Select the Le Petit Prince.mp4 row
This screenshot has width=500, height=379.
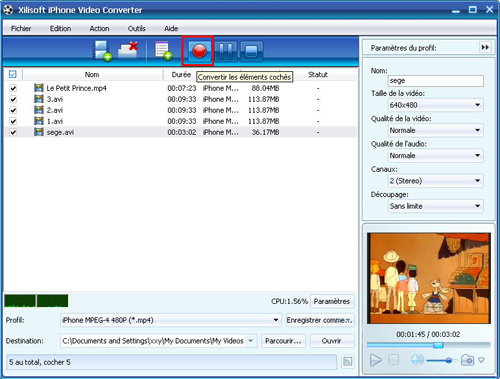coord(180,88)
